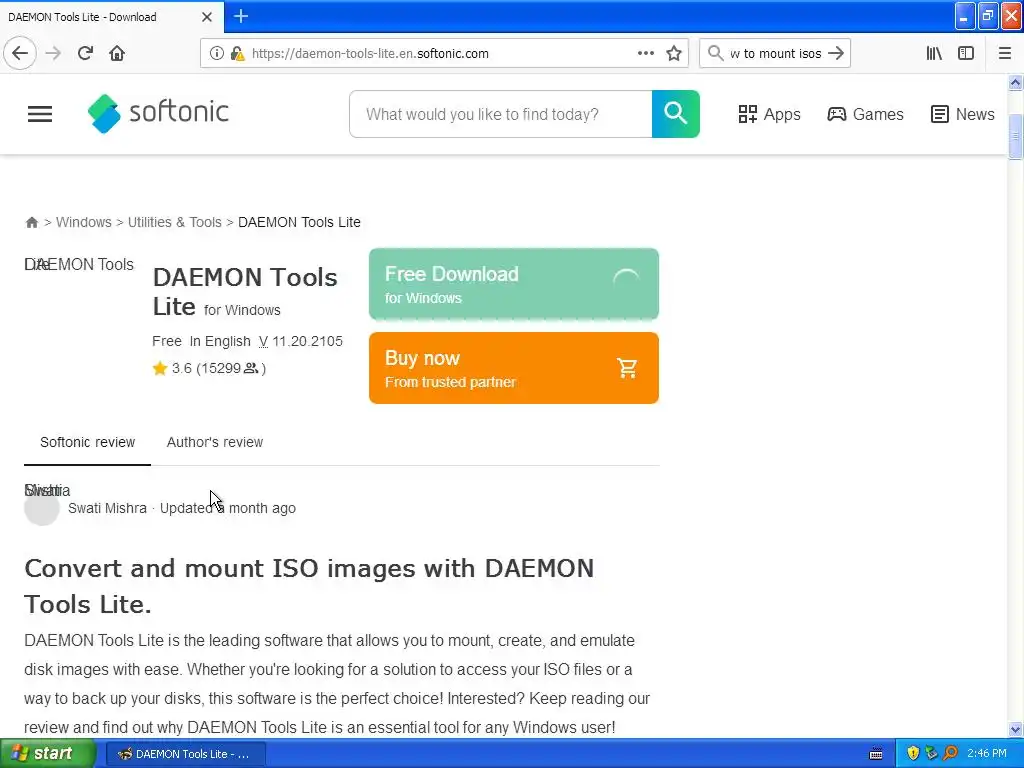Click the padlock warning icon in address bar

(x=238, y=54)
